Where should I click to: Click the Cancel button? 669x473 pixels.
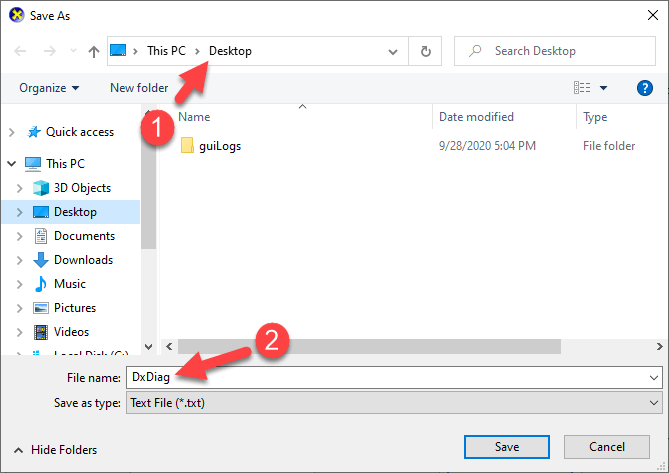point(607,447)
